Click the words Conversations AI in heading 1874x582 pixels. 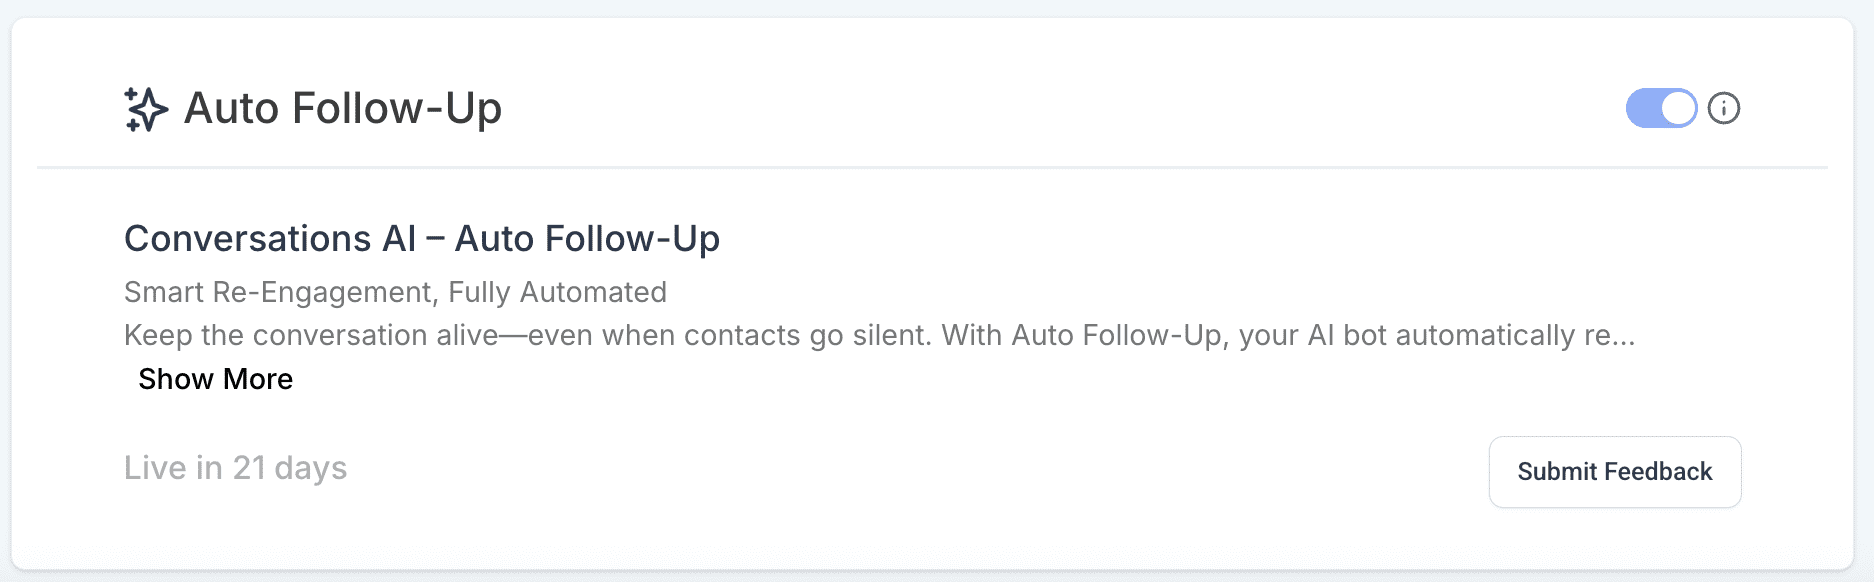[x=270, y=239]
